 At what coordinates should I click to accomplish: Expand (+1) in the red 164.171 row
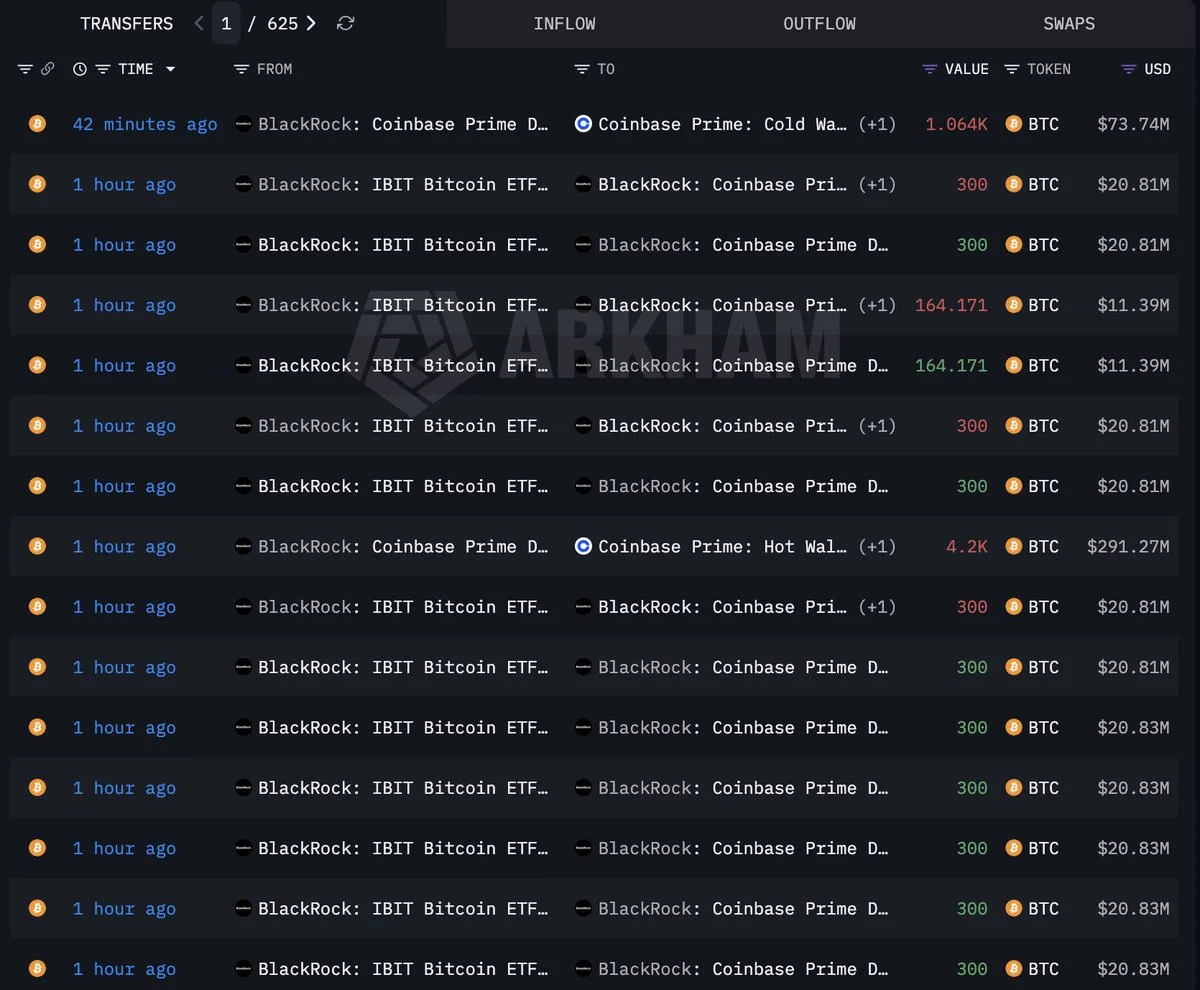click(x=877, y=305)
